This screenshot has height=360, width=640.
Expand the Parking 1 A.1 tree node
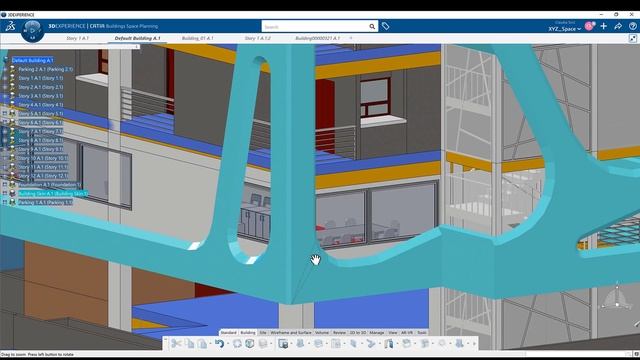[5, 202]
